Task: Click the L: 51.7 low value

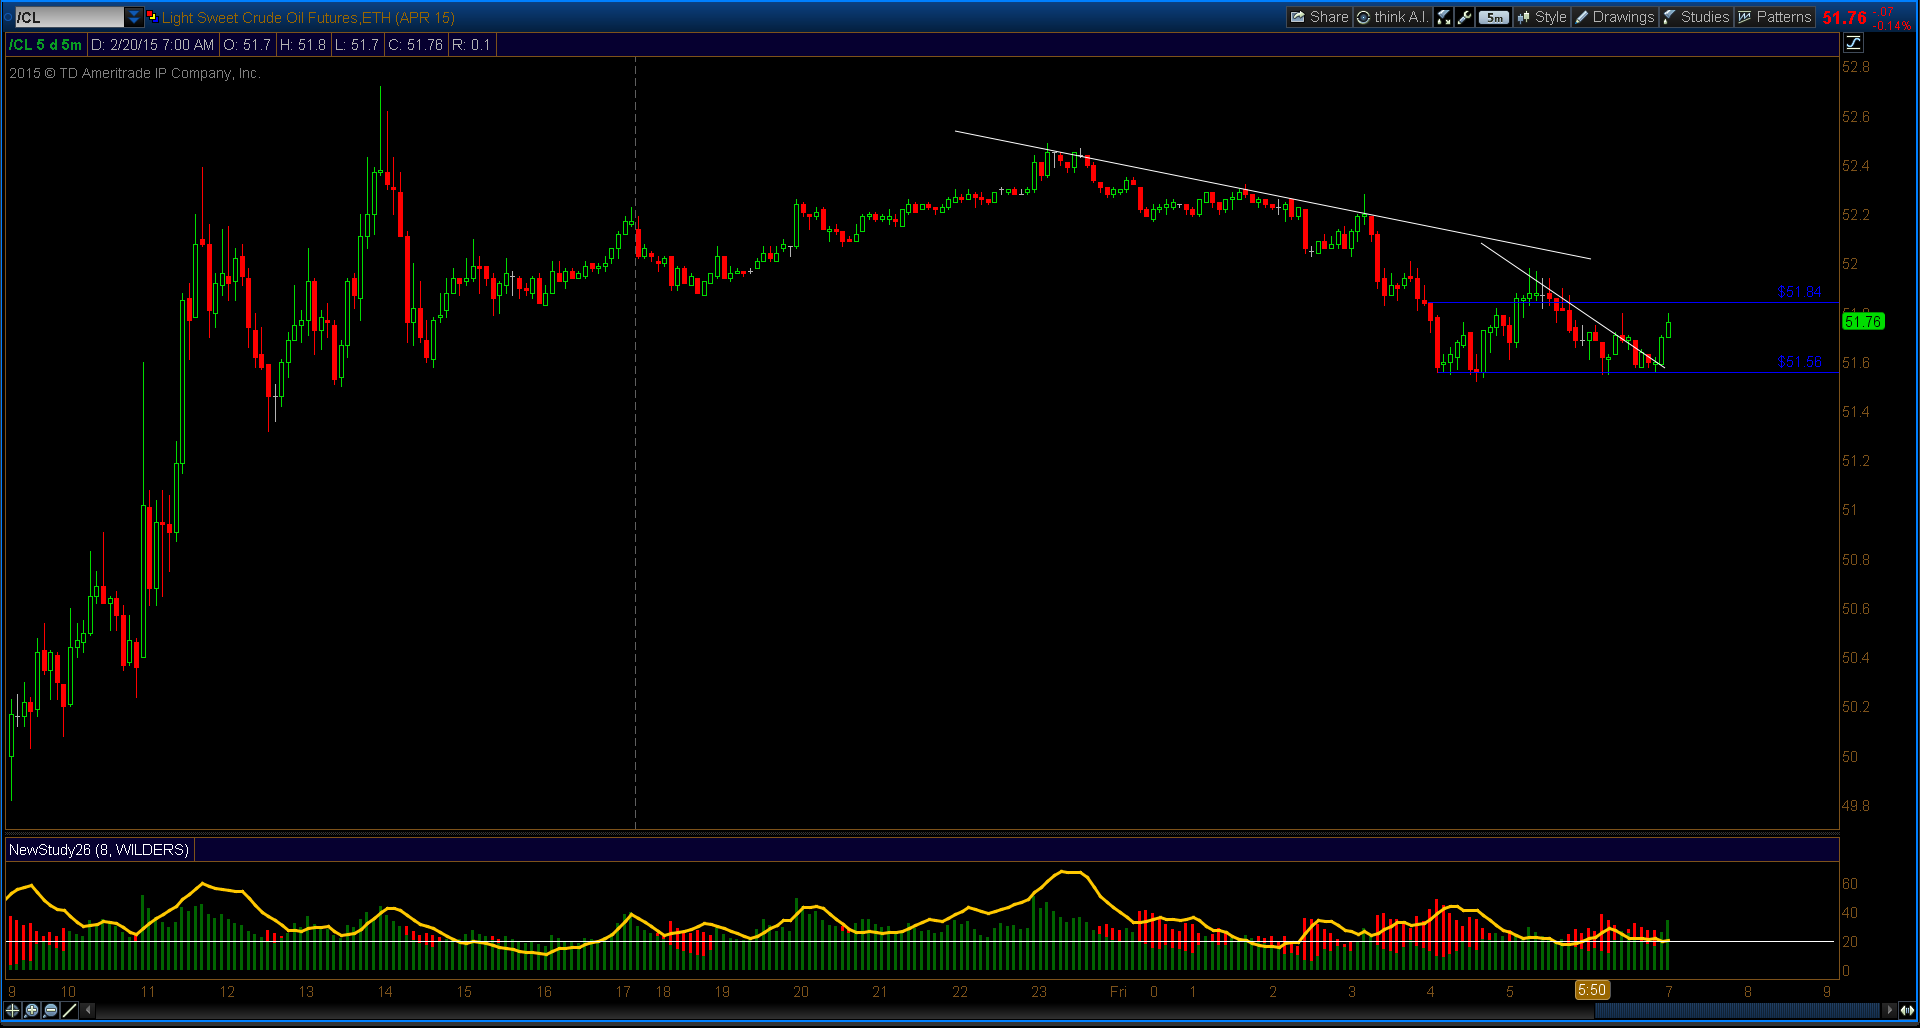Action: pyautogui.click(x=356, y=45)
